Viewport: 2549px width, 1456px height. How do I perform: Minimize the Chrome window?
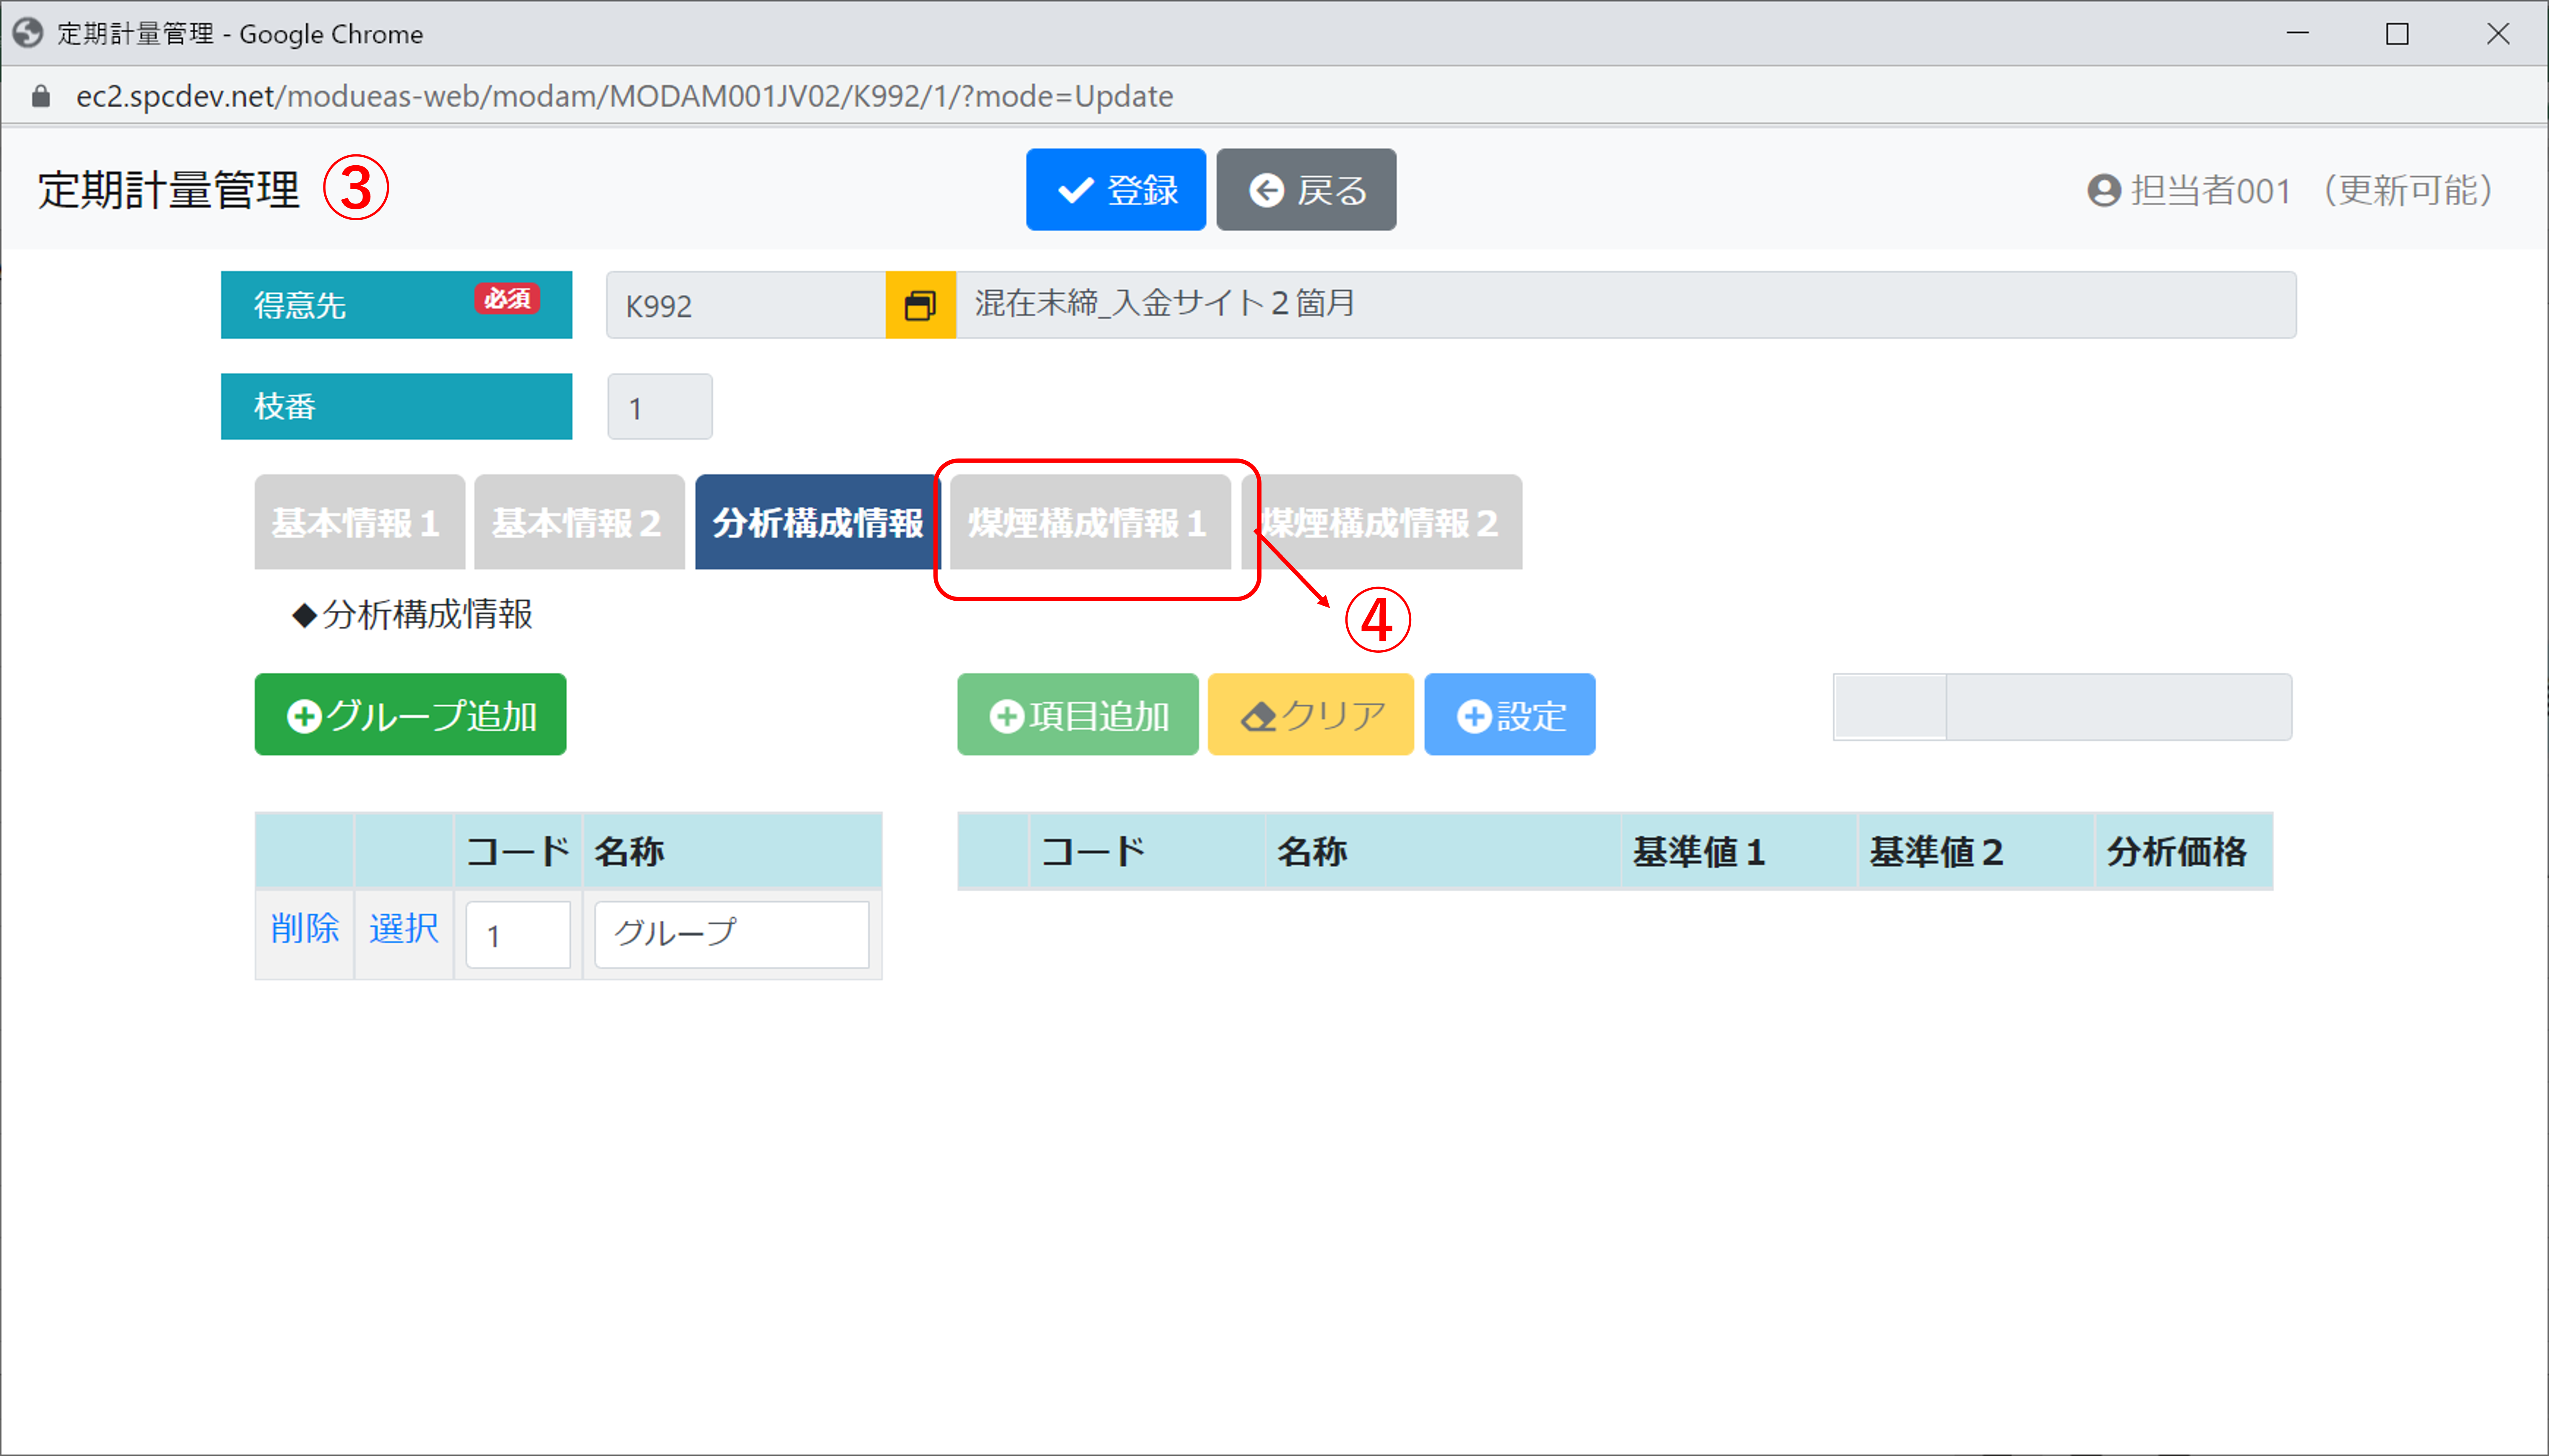(2298, 34)
